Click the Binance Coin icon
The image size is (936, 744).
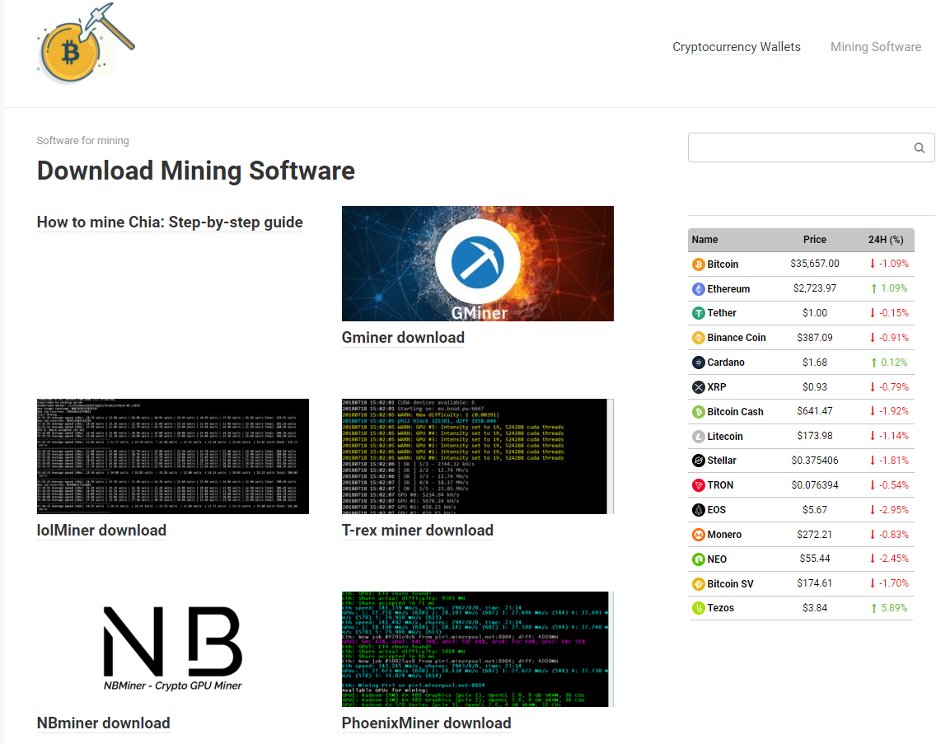698,337
